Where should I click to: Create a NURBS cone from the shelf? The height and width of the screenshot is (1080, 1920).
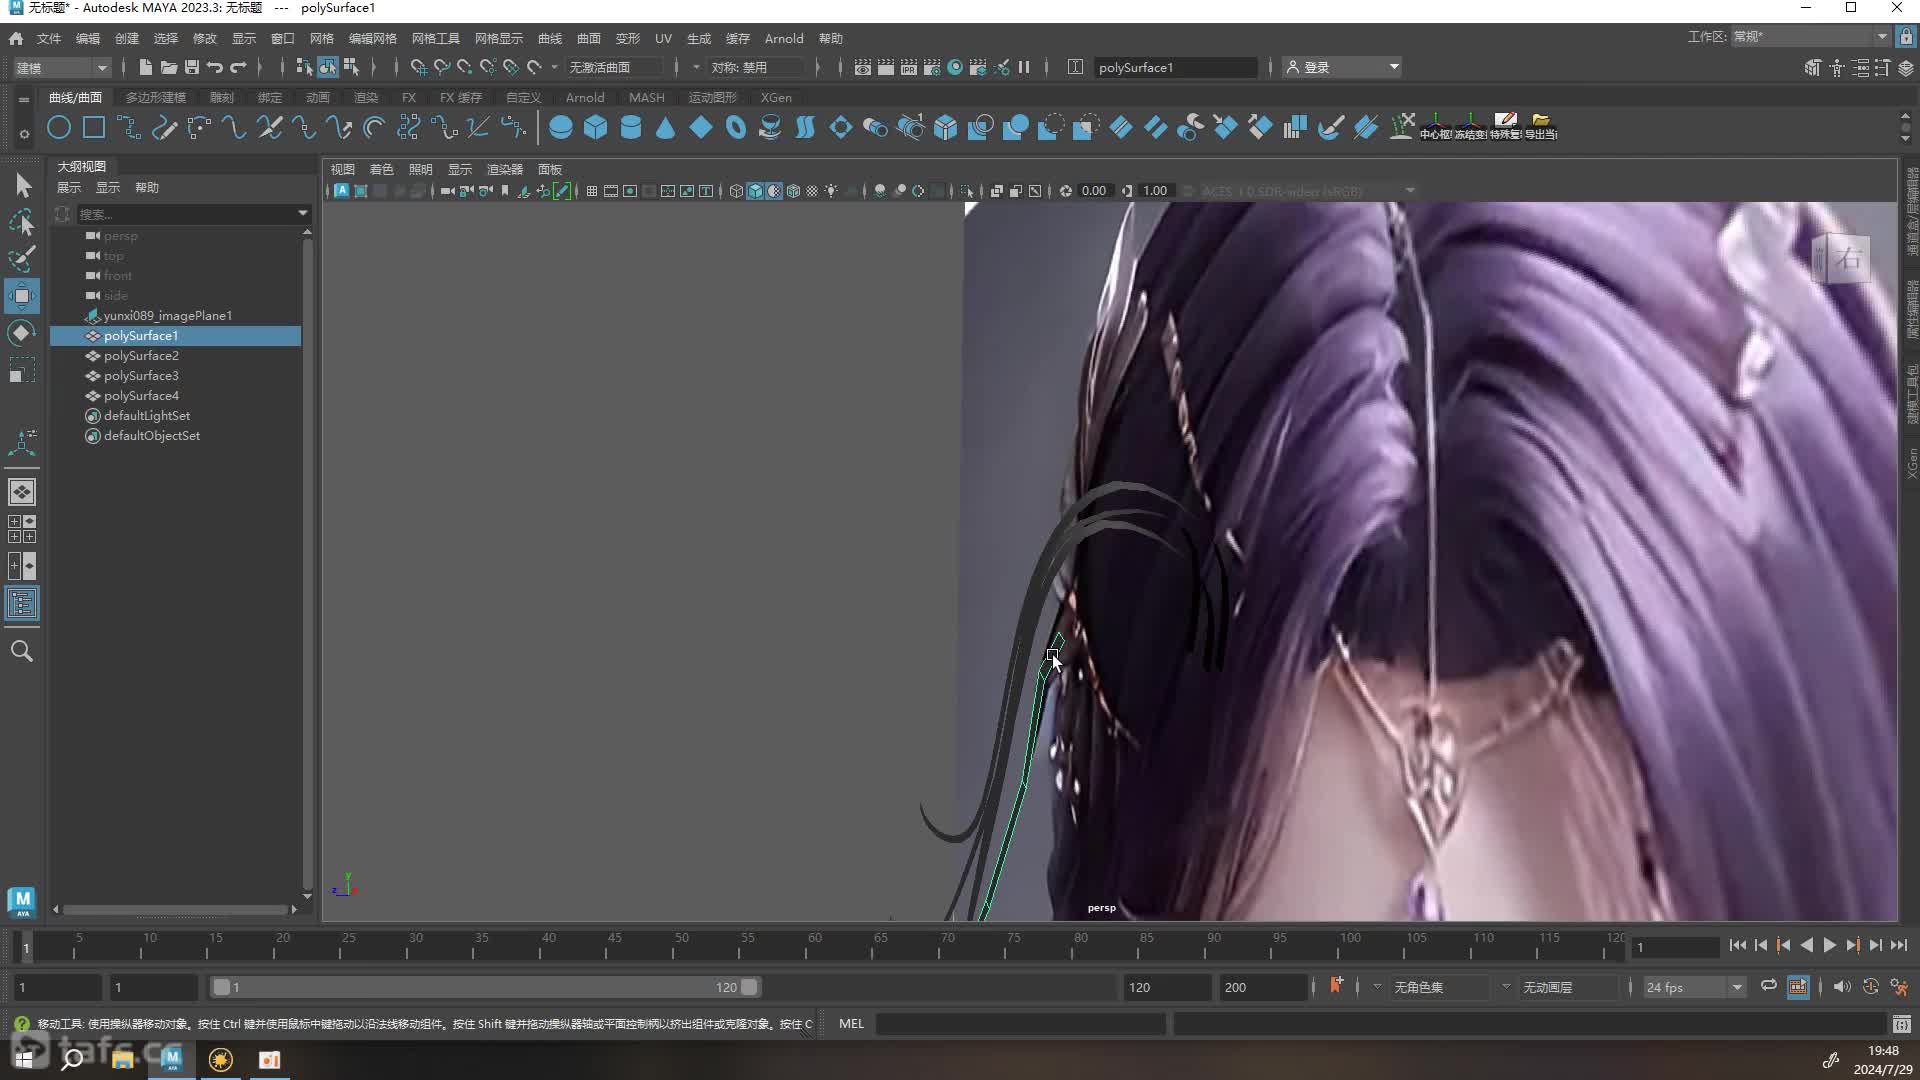coord(666,128)
